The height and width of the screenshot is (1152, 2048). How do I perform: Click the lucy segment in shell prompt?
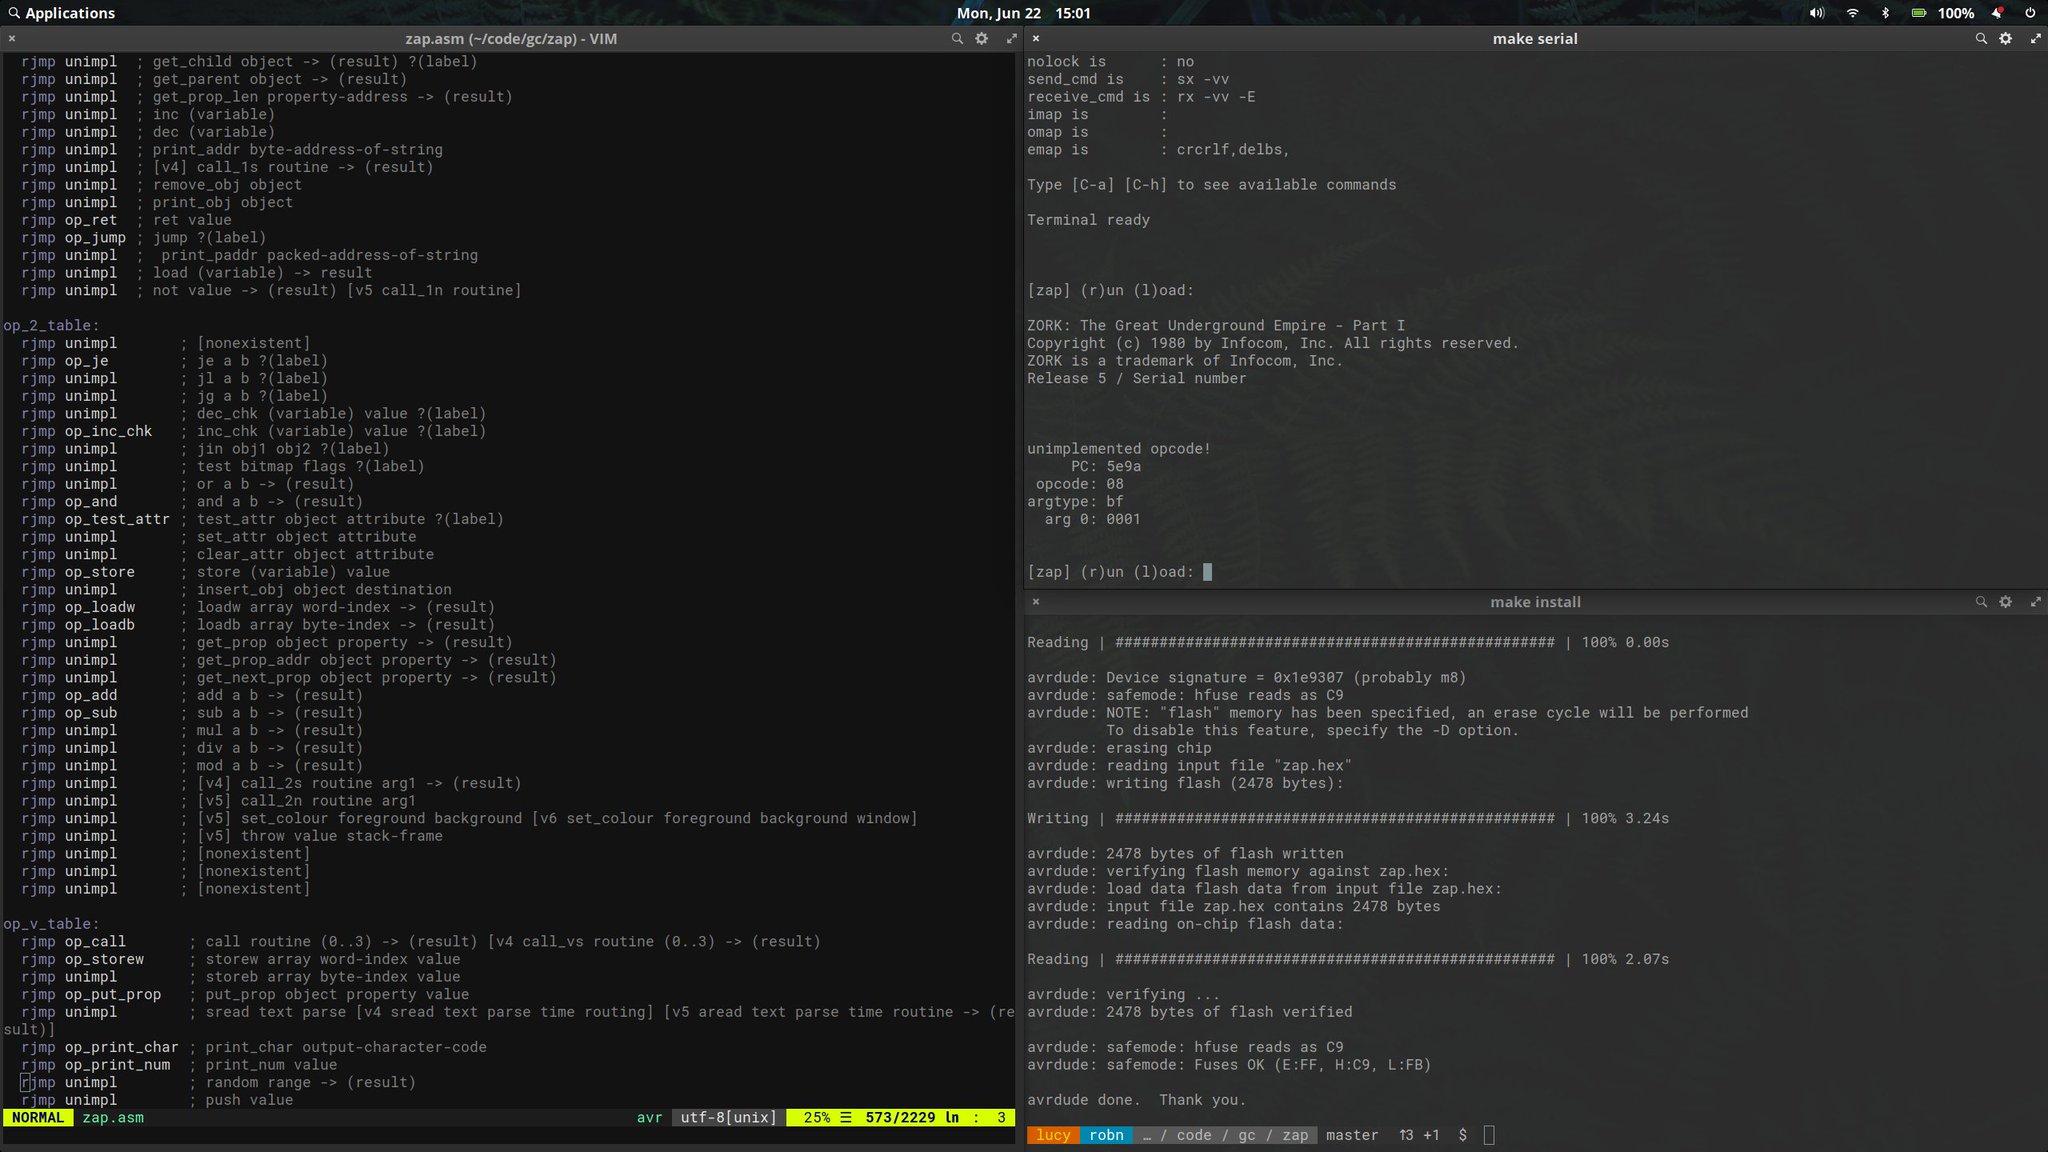[1053, 1135]
